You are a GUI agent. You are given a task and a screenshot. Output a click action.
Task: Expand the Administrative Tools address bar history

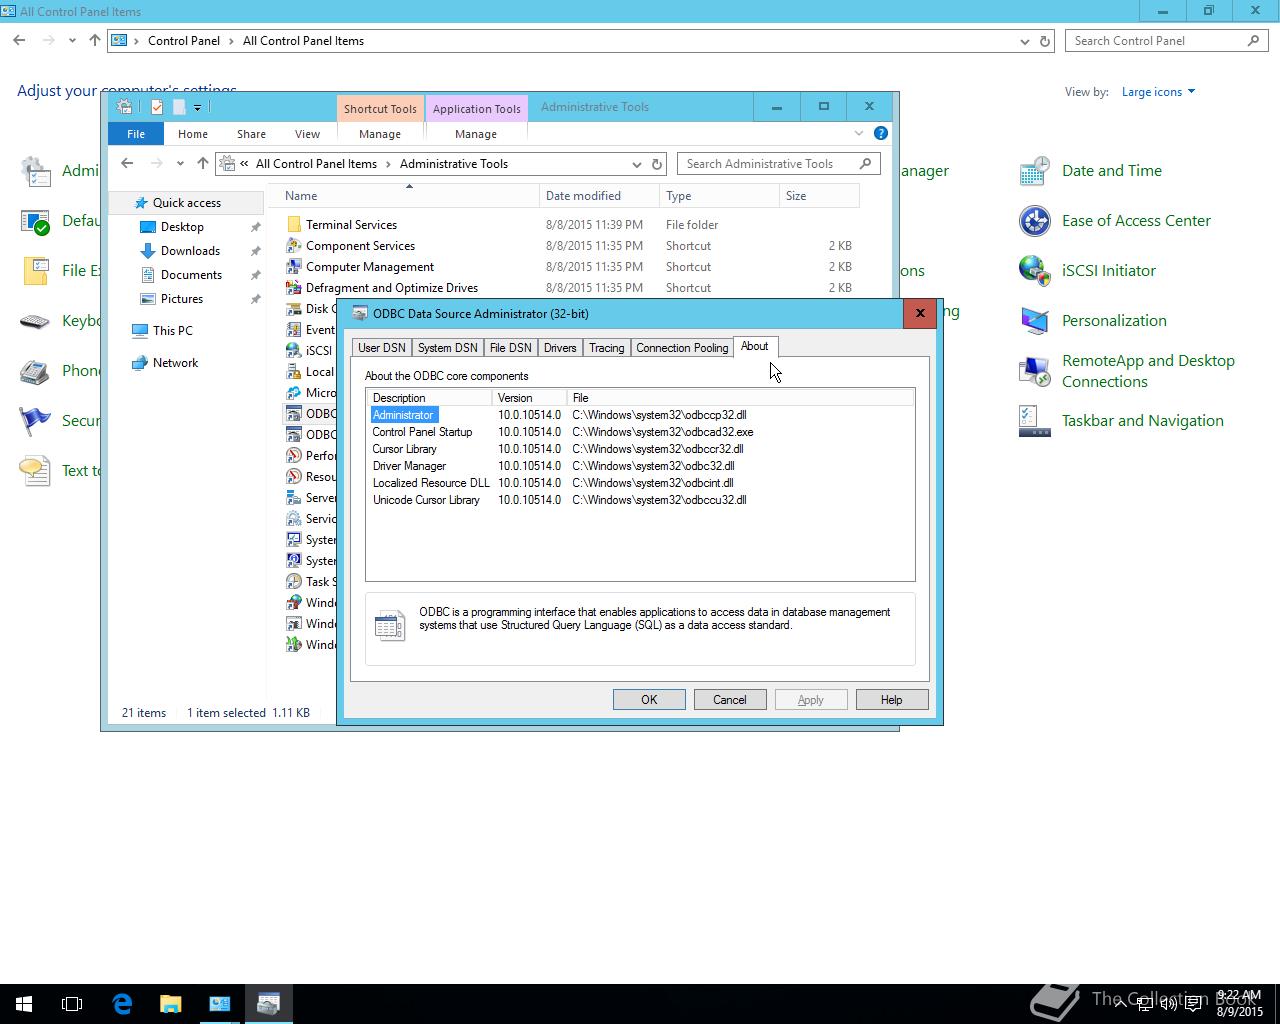click(x=637, y=164)
